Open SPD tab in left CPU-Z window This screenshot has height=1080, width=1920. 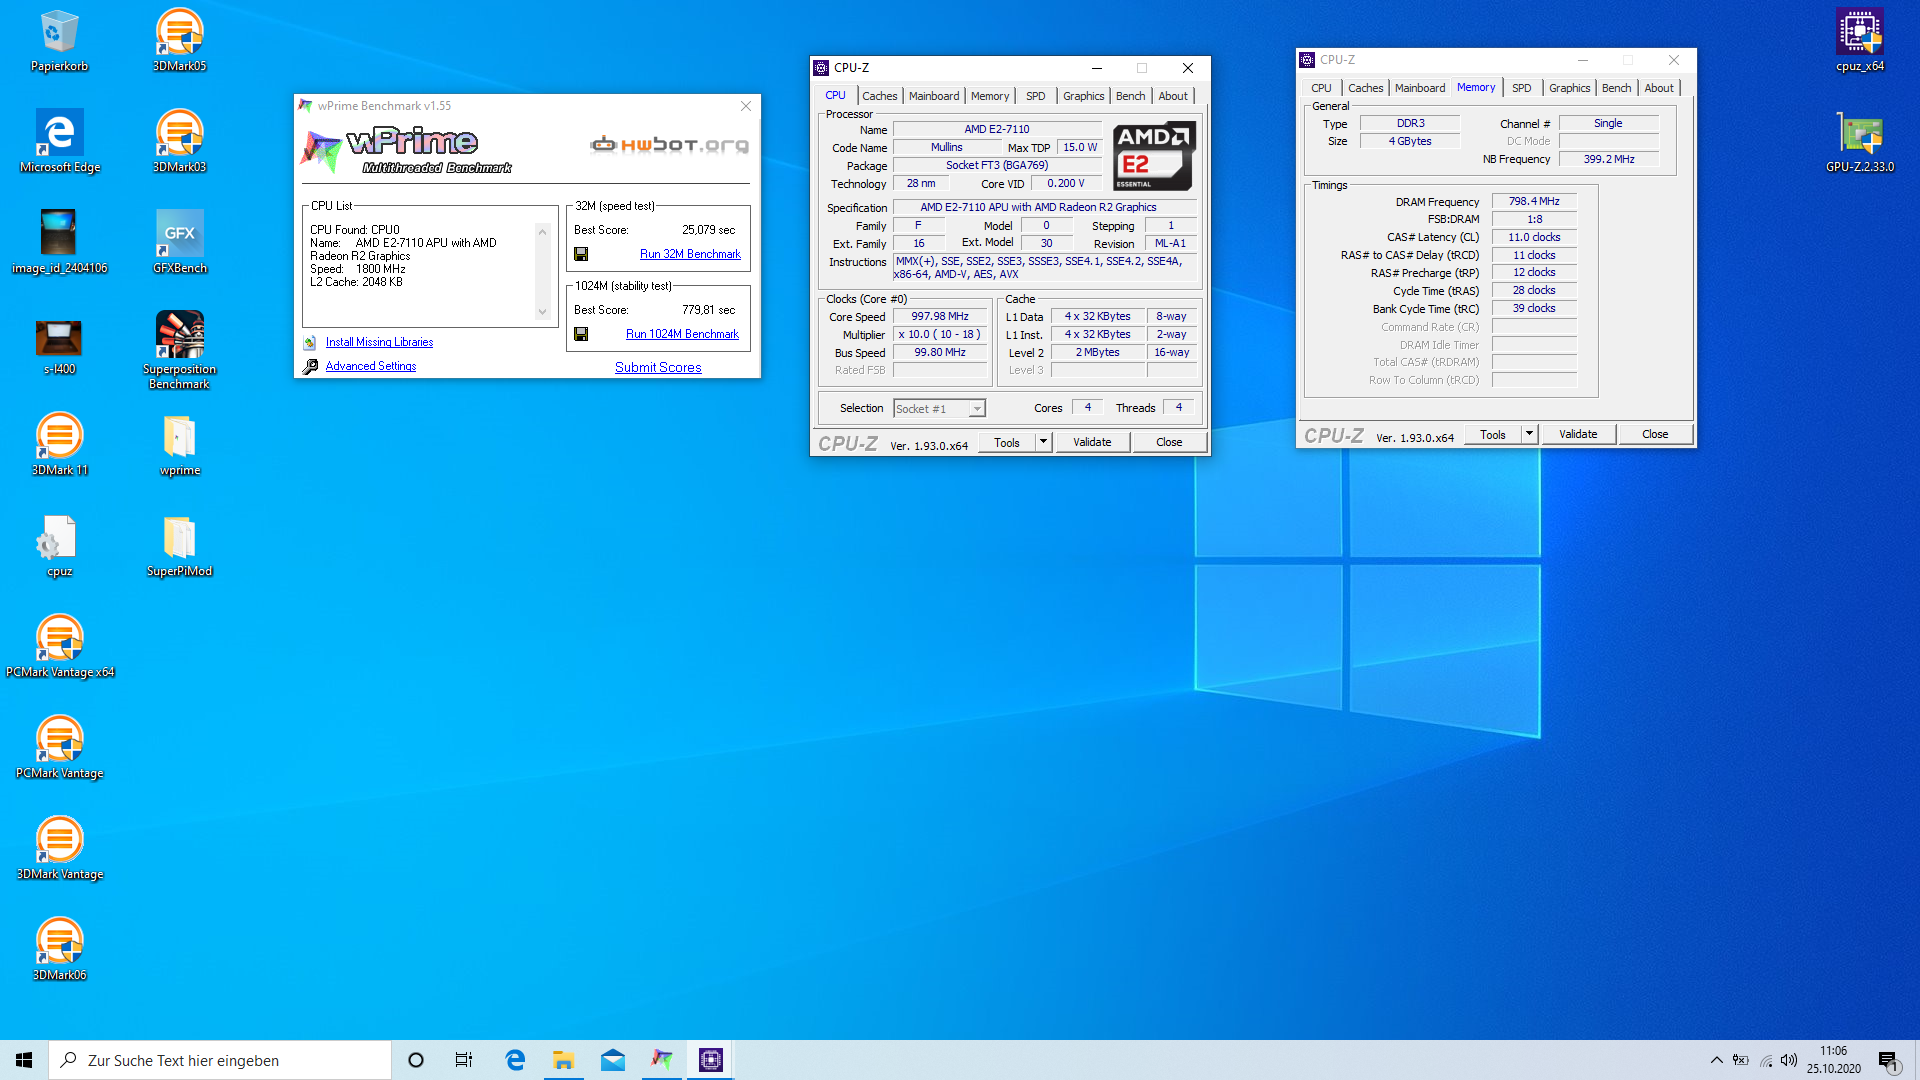1036,96
